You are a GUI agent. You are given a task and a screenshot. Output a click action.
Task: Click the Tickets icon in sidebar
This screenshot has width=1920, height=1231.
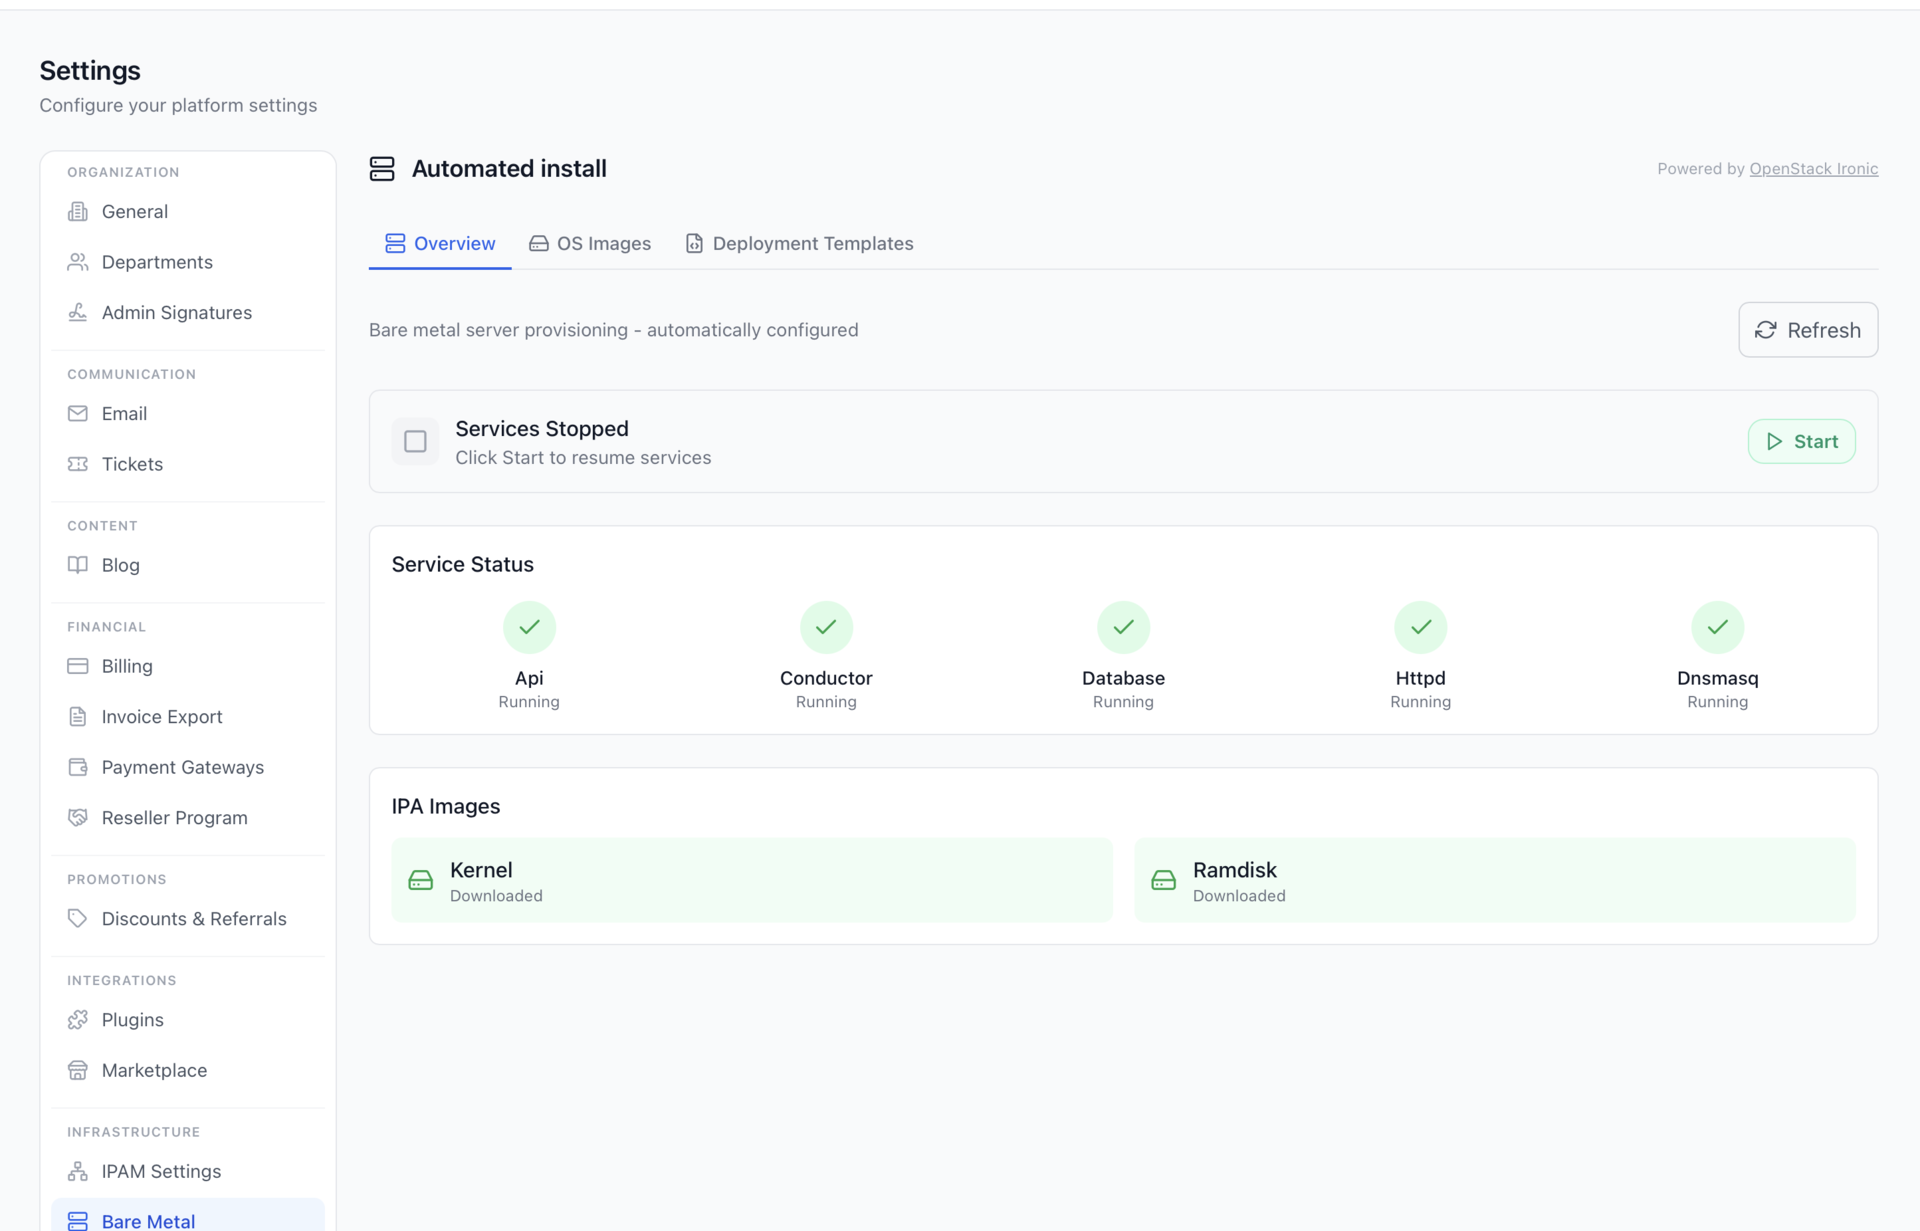pos(77,464)
